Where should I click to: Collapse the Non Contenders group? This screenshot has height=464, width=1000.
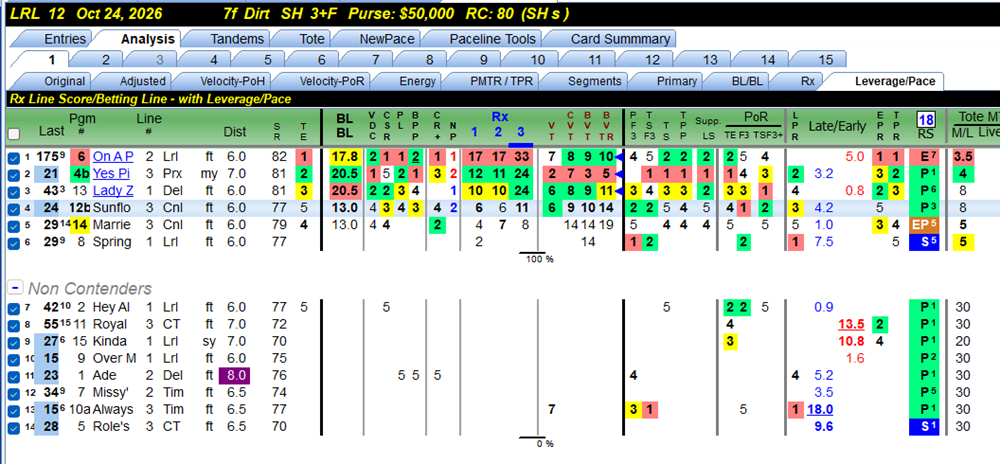pyautogui.click(x=13, y=288)
